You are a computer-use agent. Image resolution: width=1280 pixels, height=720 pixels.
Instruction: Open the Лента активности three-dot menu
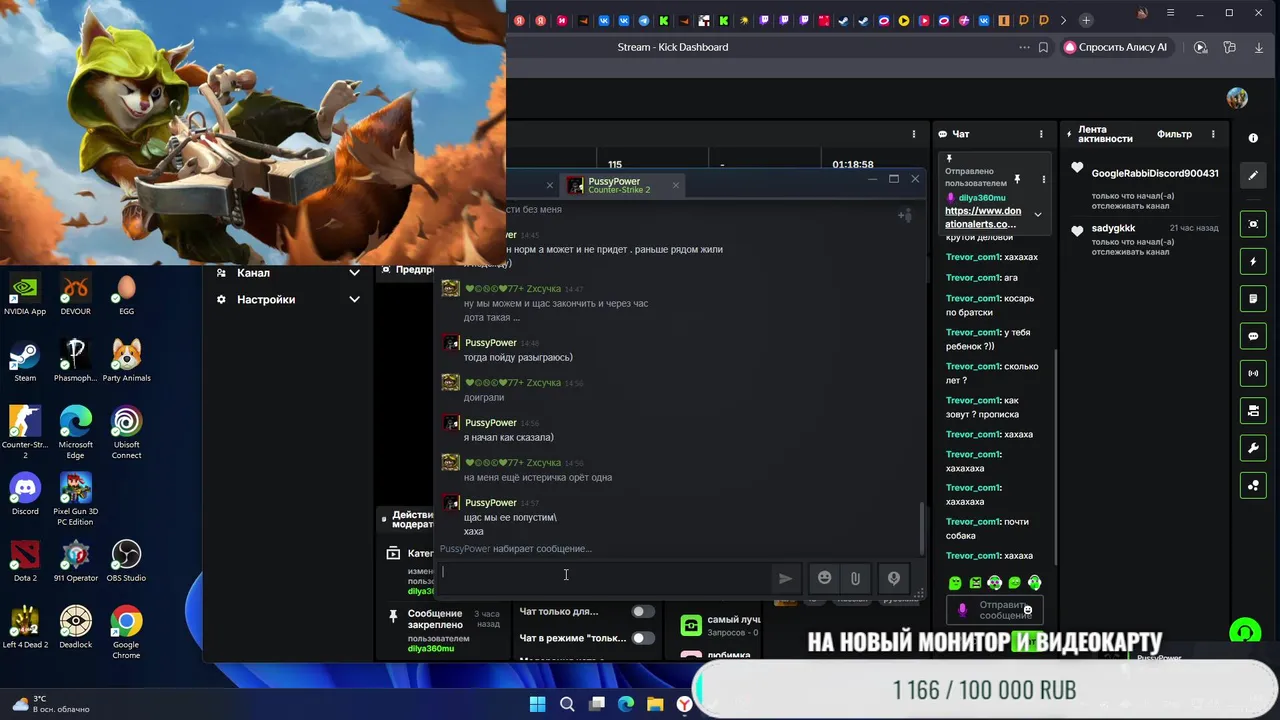pos(1213,134)
